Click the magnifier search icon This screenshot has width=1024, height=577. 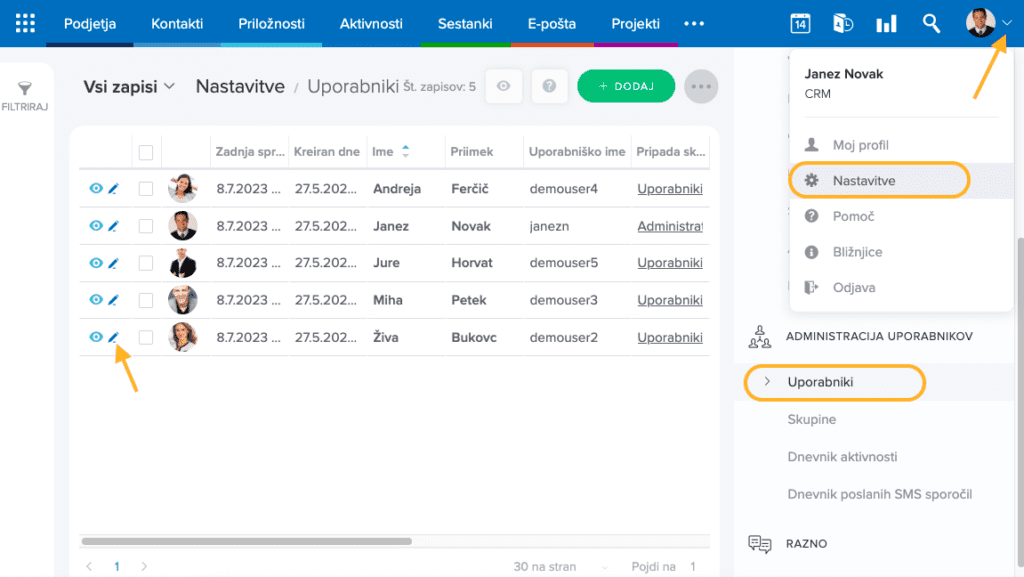[x=931, y=24]
